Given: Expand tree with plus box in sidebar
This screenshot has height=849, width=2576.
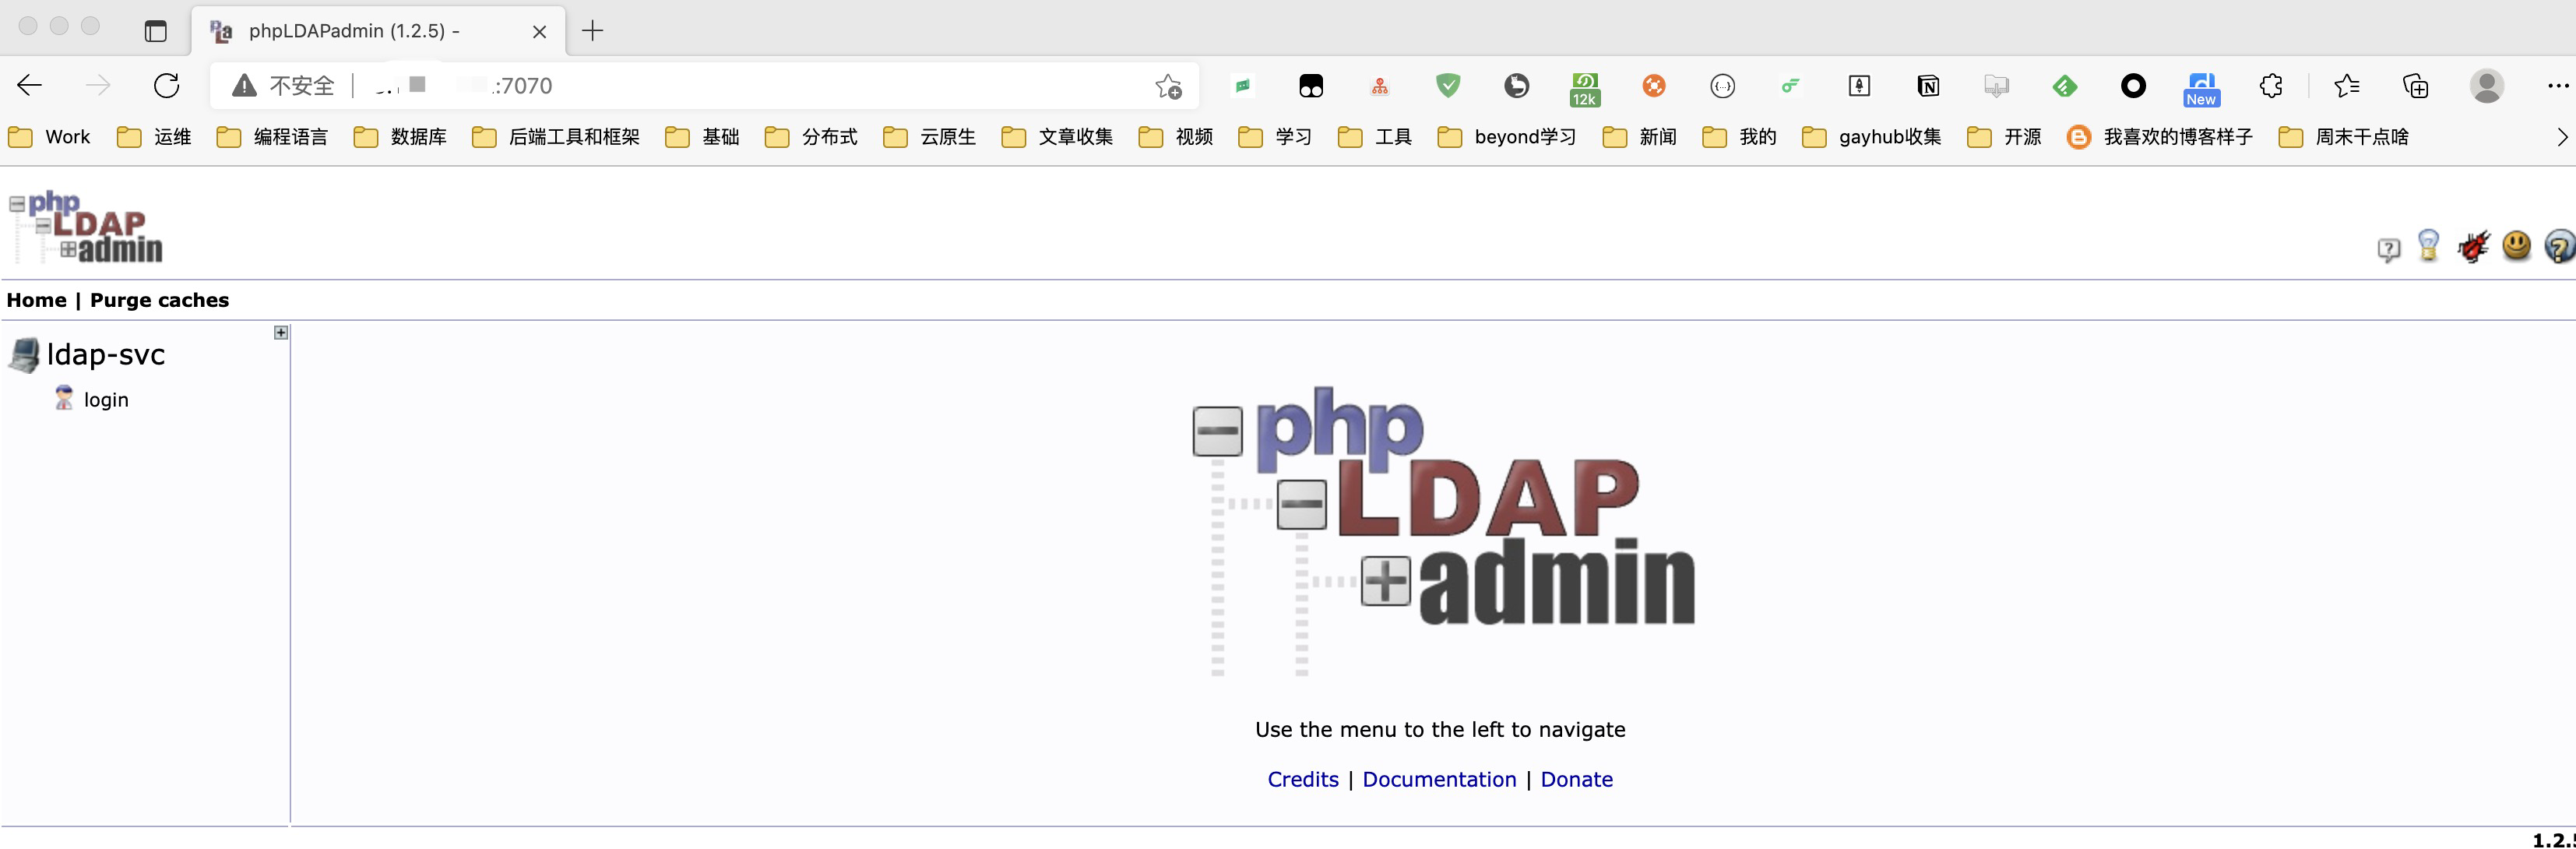Looking at the screenshot, I should pos(281,333).
